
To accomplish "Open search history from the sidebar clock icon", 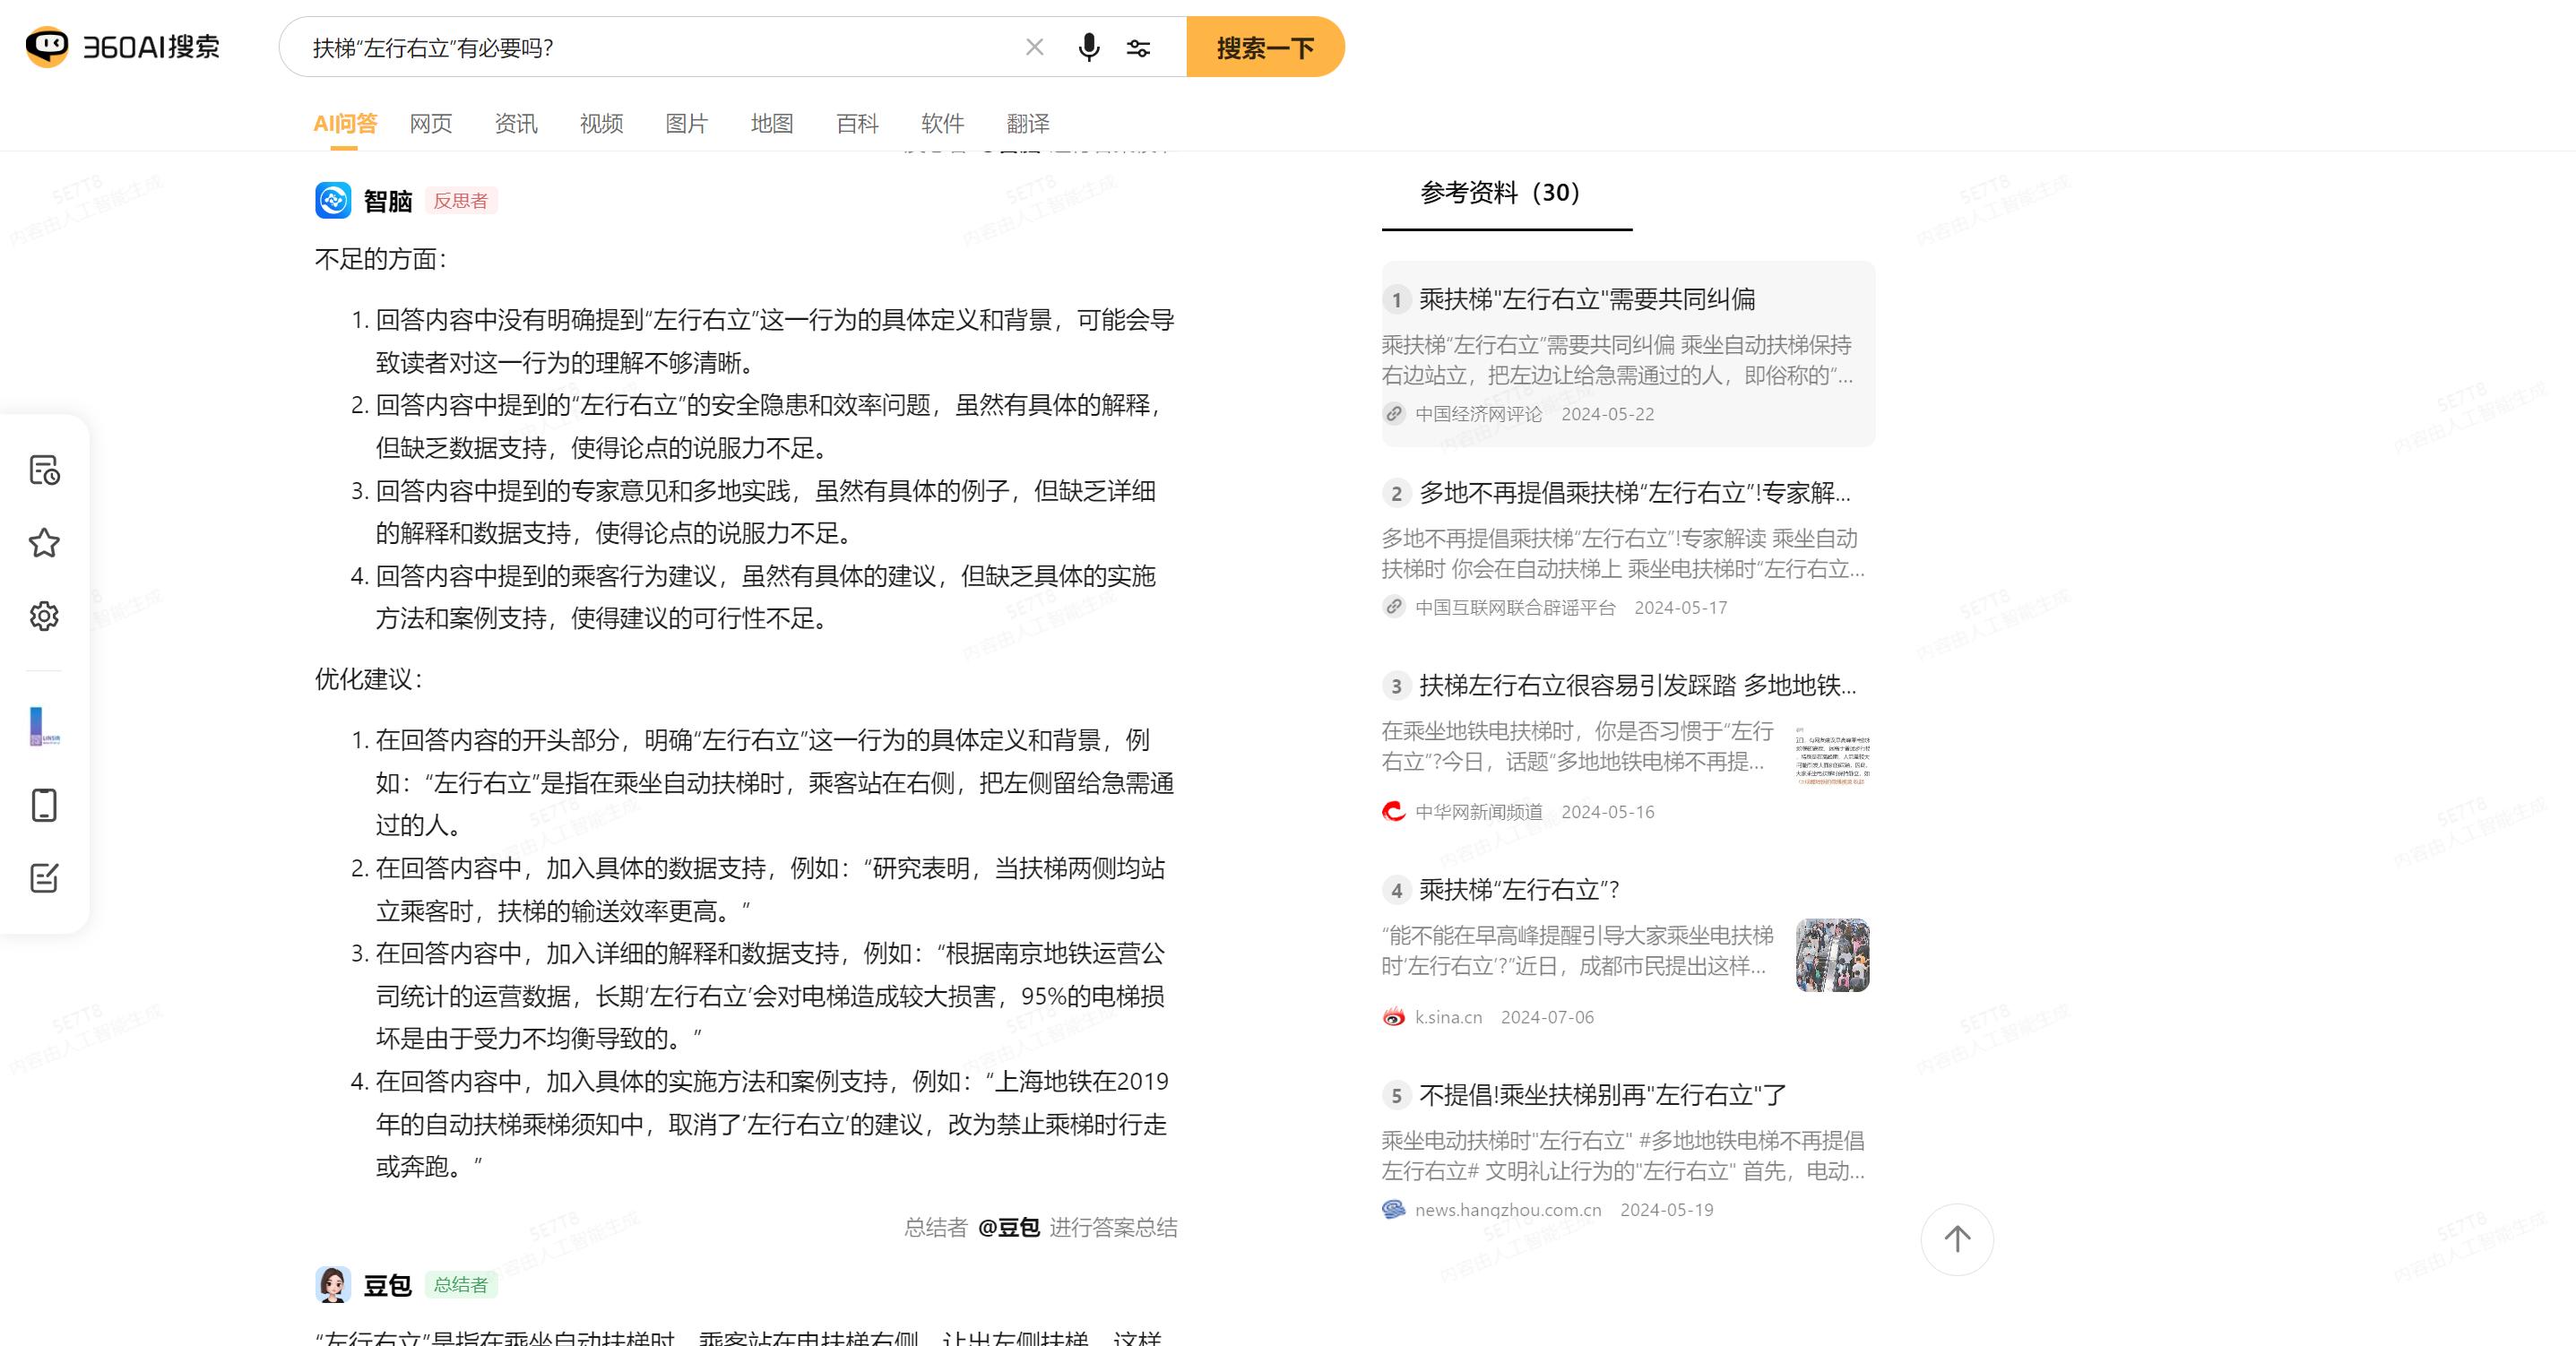I will coord(43,471).
